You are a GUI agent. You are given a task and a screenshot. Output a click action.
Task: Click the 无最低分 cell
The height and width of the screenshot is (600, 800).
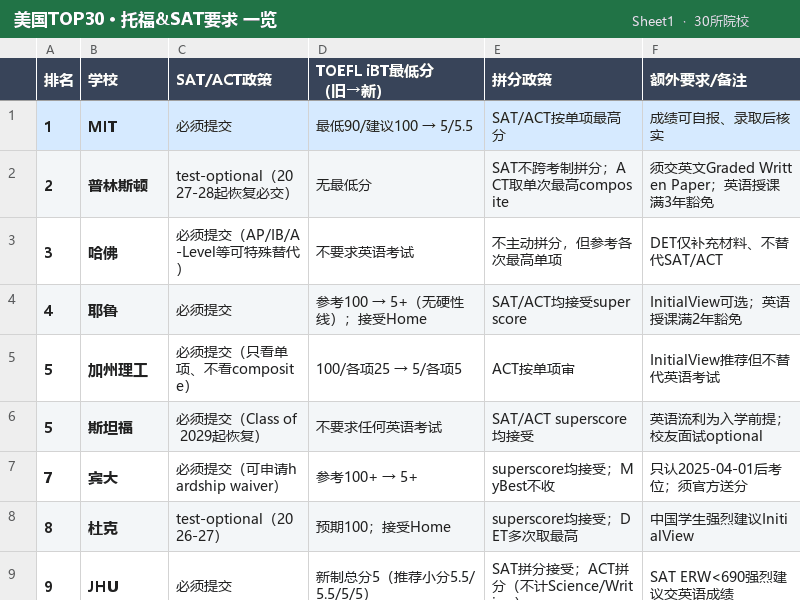396,185
